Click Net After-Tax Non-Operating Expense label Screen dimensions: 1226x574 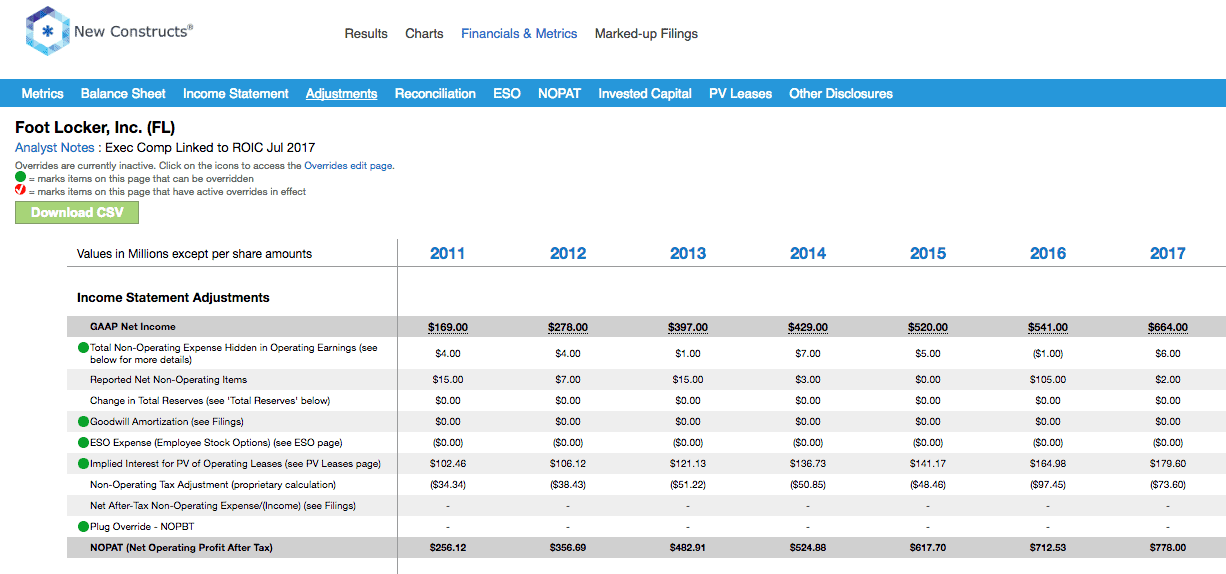click(x=223, y=506)
